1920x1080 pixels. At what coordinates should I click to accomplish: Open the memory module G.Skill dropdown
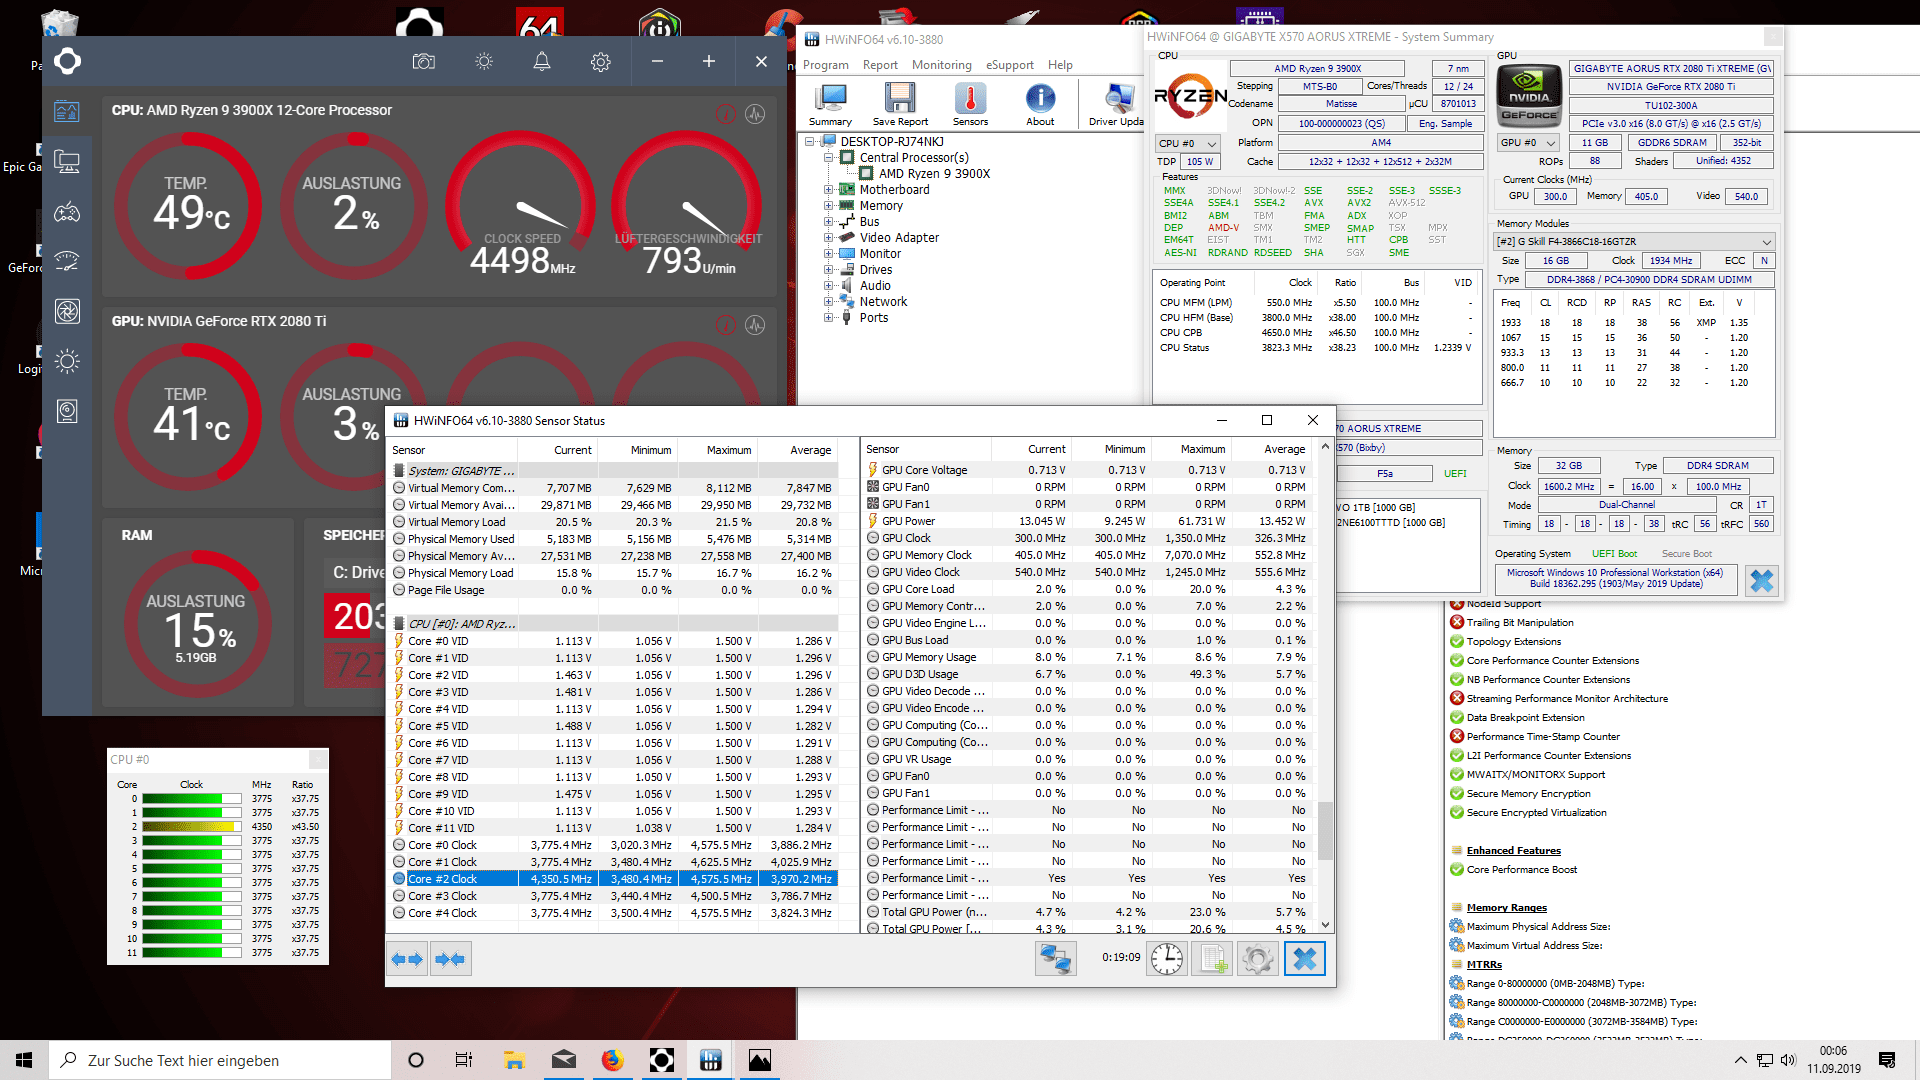[1634, 242]
